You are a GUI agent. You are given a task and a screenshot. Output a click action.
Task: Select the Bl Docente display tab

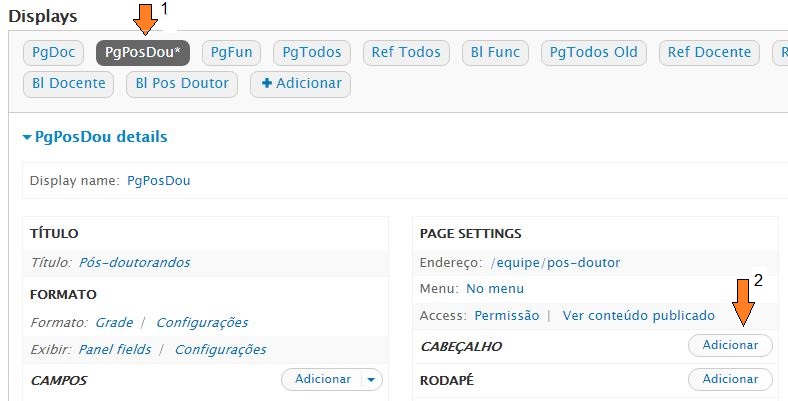tap(68, 83)
